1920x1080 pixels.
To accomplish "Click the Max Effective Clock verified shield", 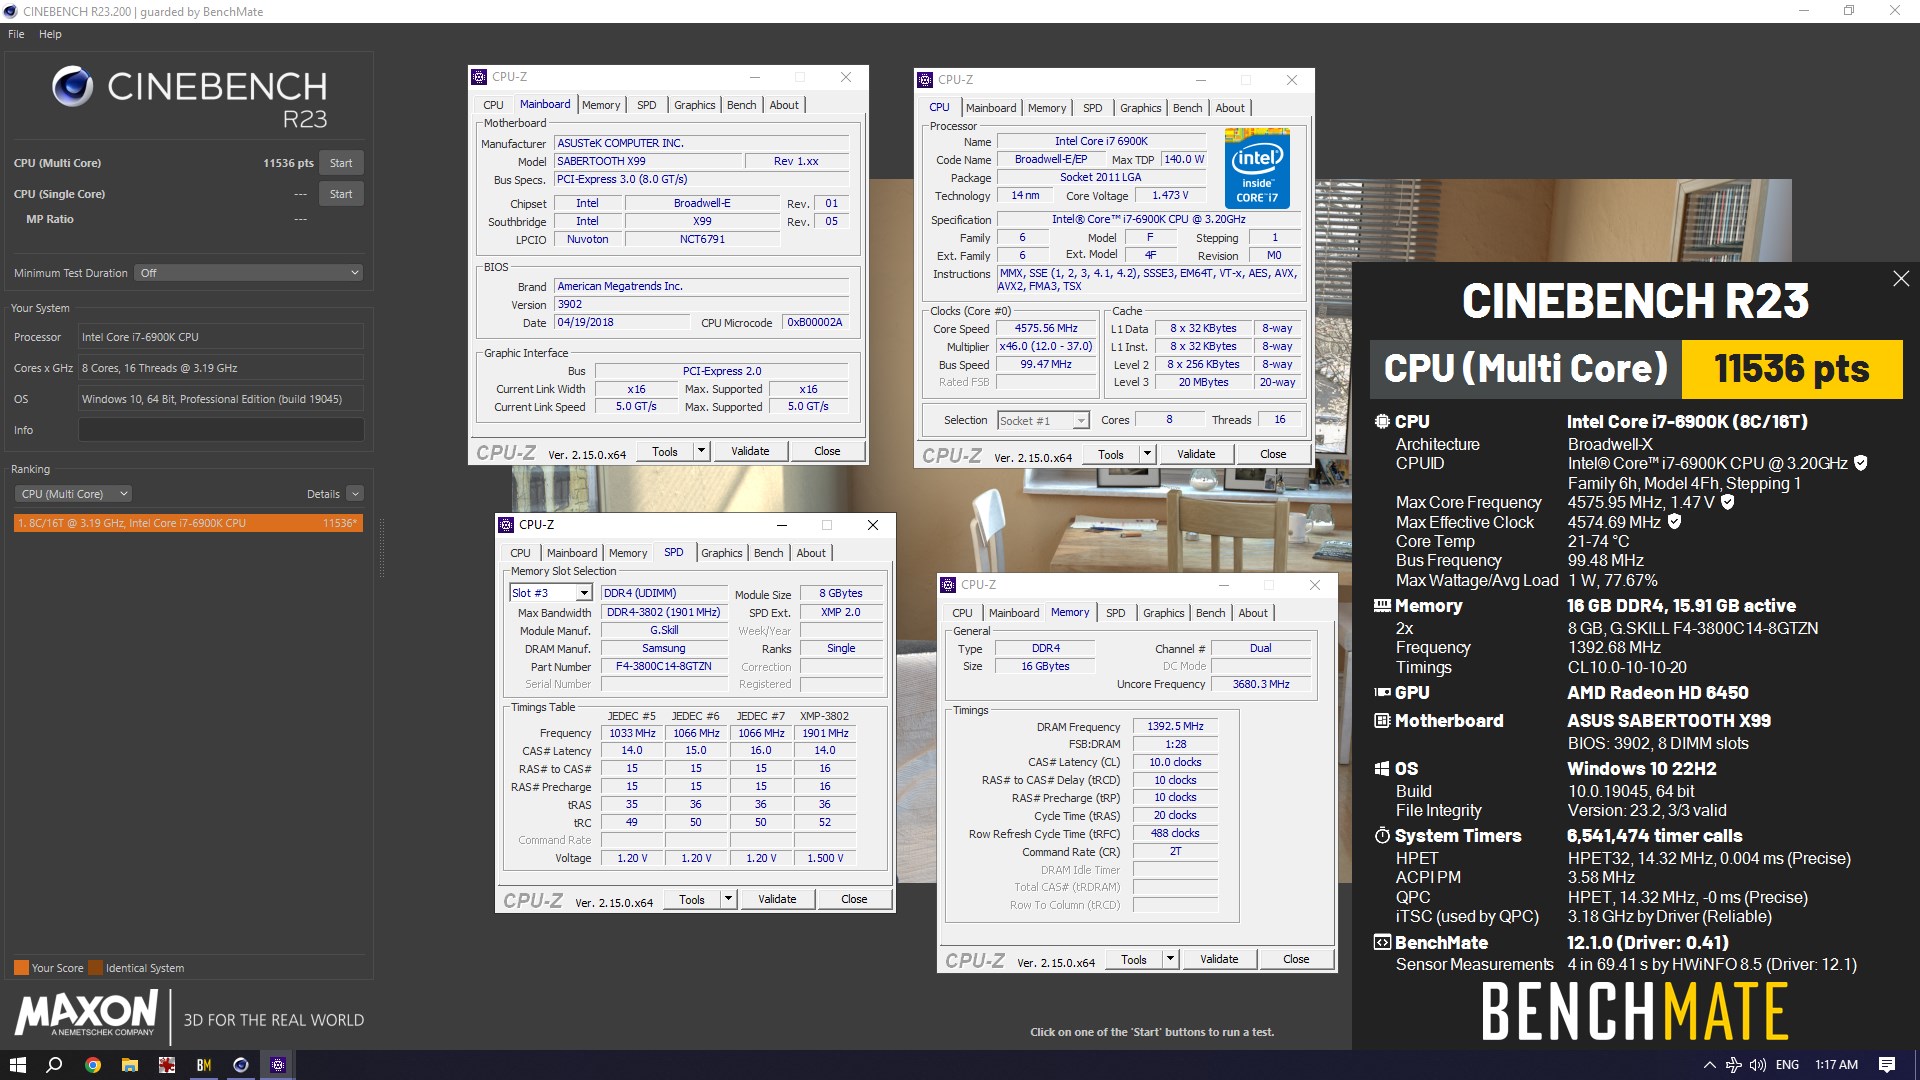I will pos(1675,522).
